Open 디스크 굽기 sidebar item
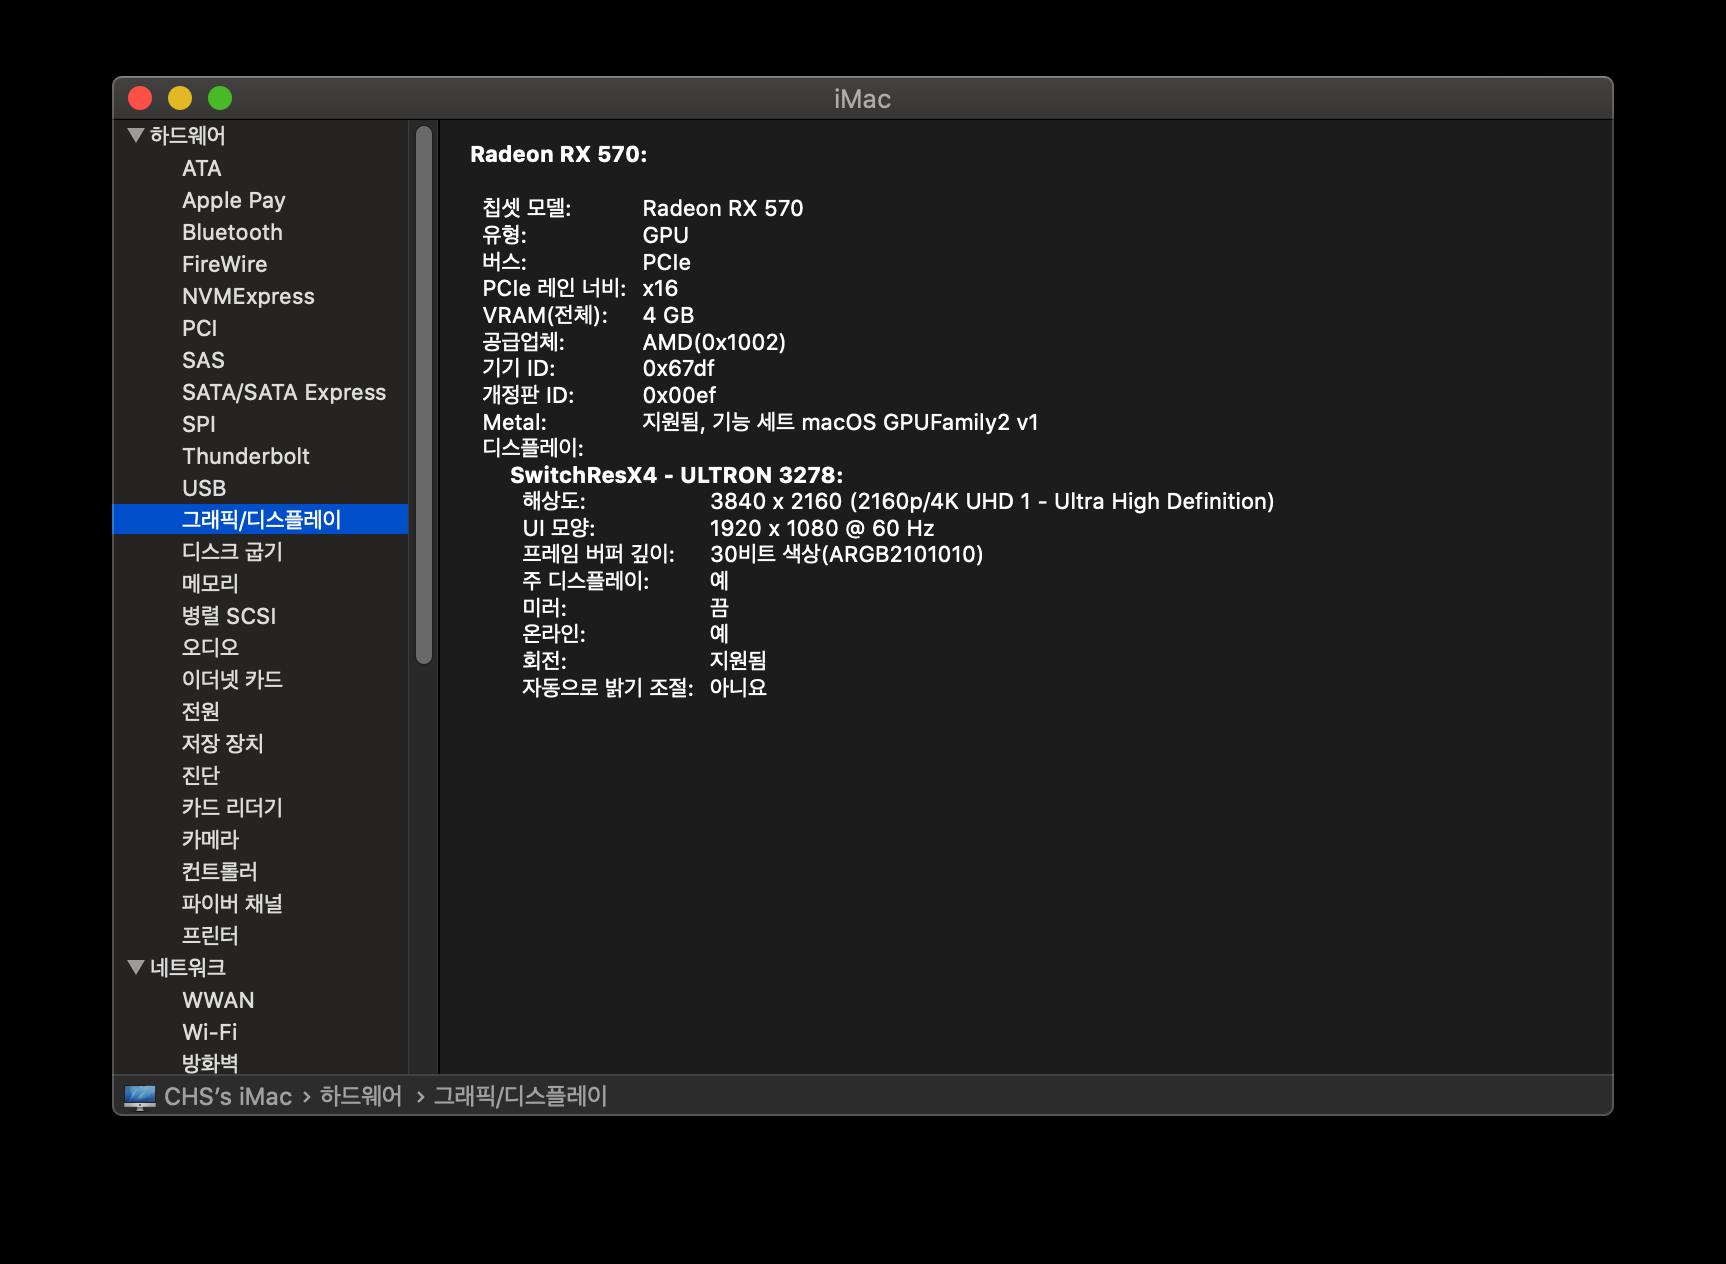The image size is (1726, 1264). (x=233, y=551)
